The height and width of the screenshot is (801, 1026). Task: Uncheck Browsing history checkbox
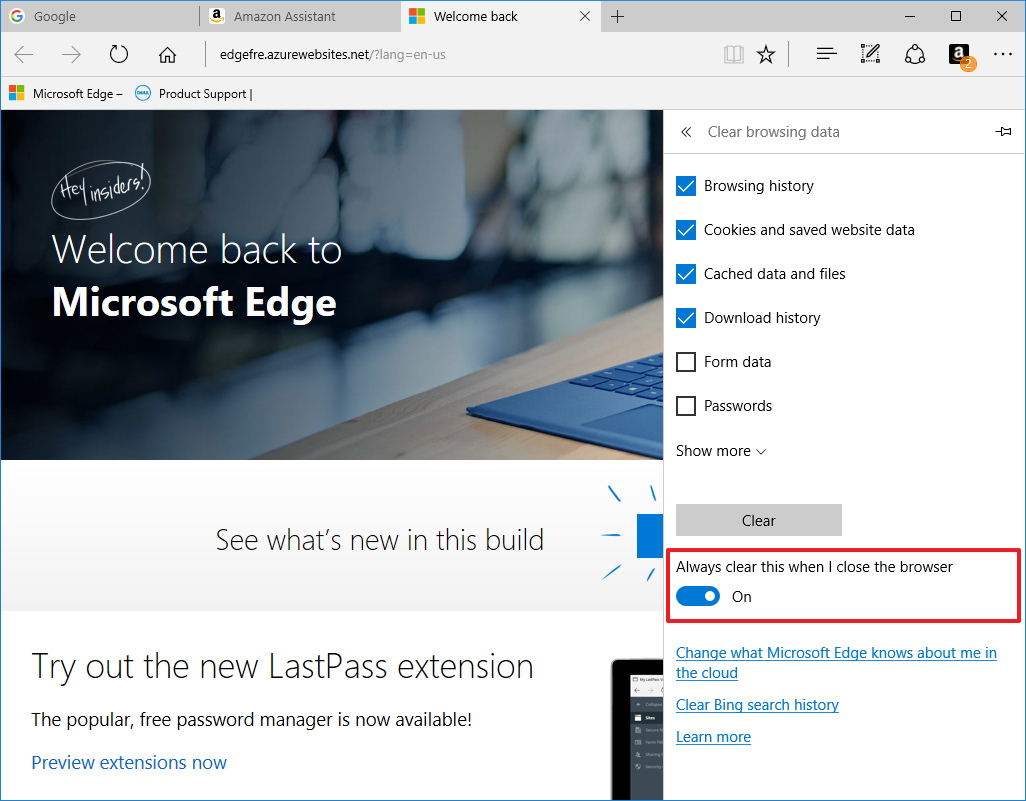pos(686,186)
